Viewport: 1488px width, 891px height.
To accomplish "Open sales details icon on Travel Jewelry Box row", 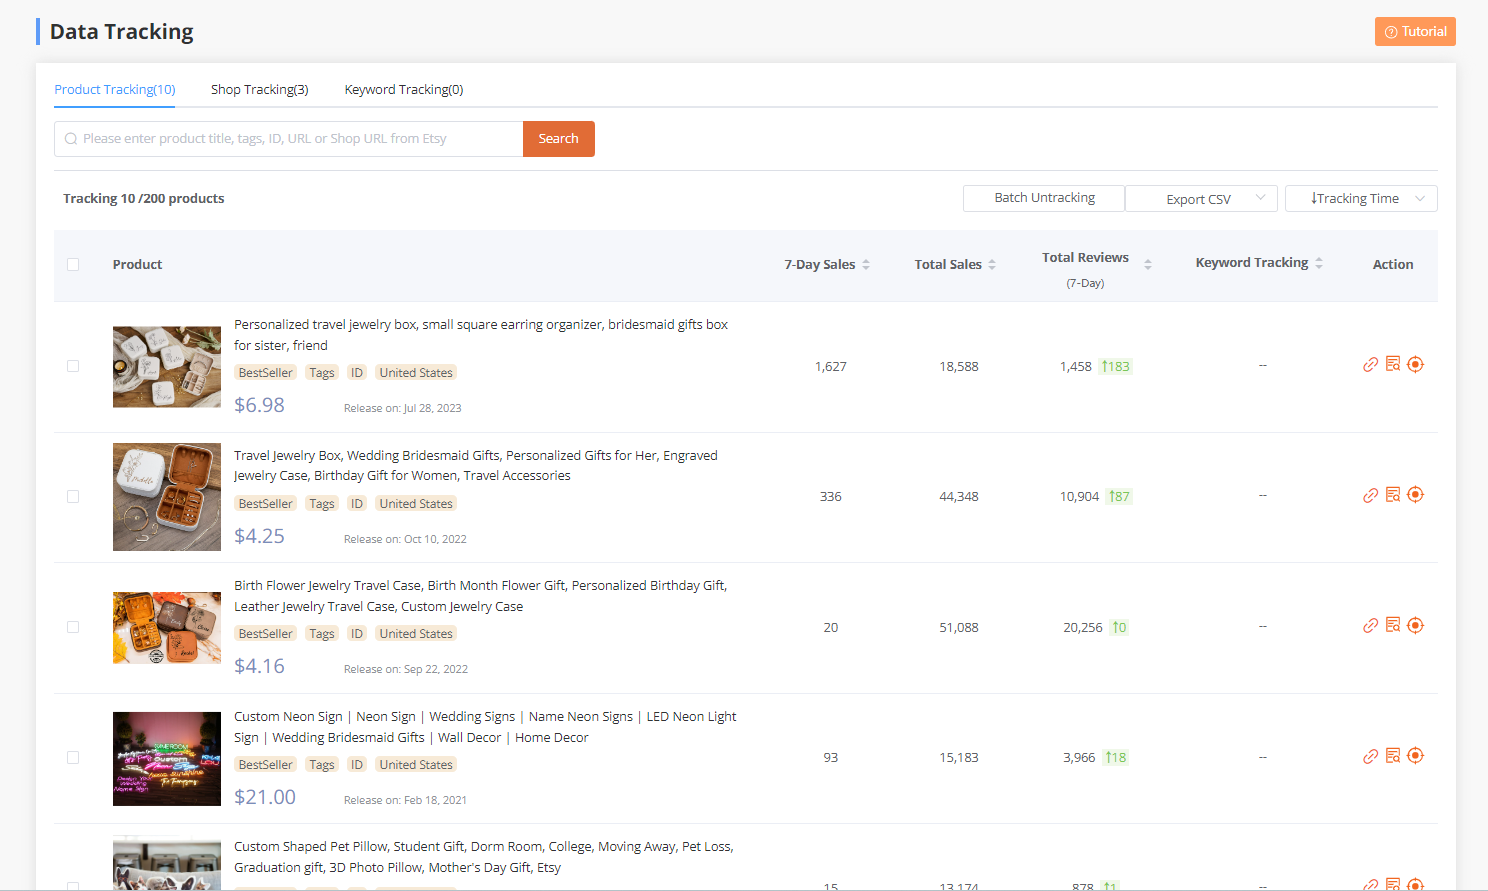I will (1393, 494).
